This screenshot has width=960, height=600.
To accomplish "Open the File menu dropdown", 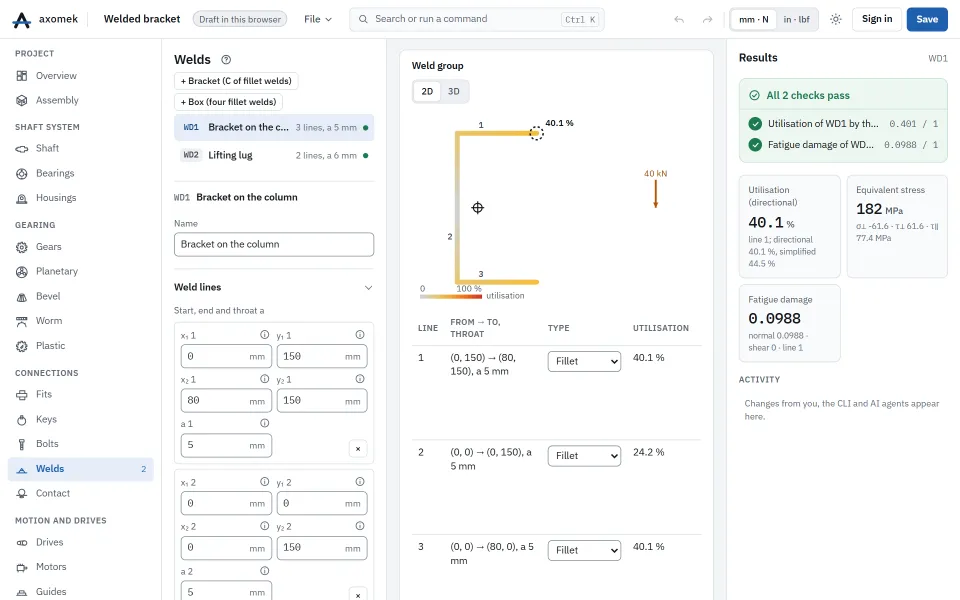I will click(x=318, y=20).
